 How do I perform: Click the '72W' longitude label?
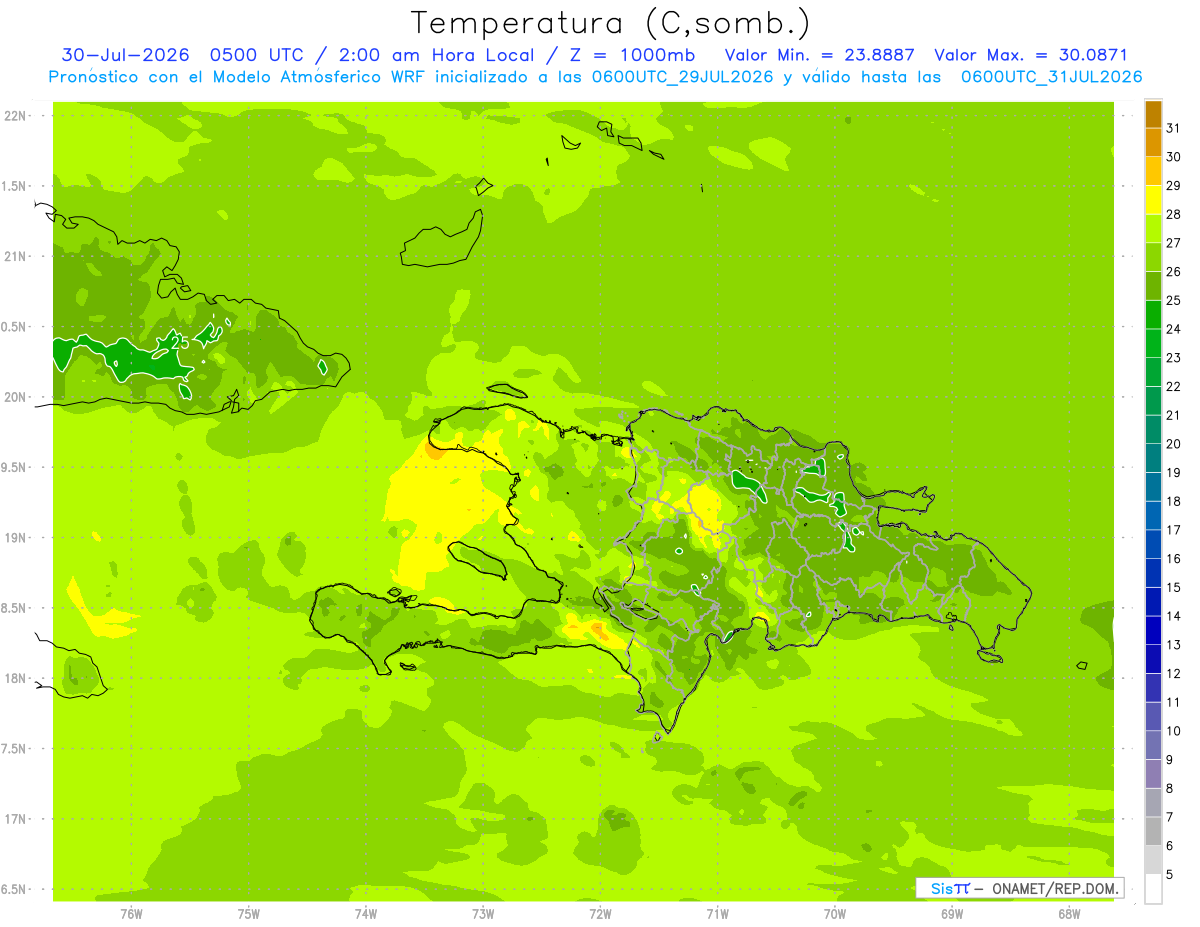(600, 914)
